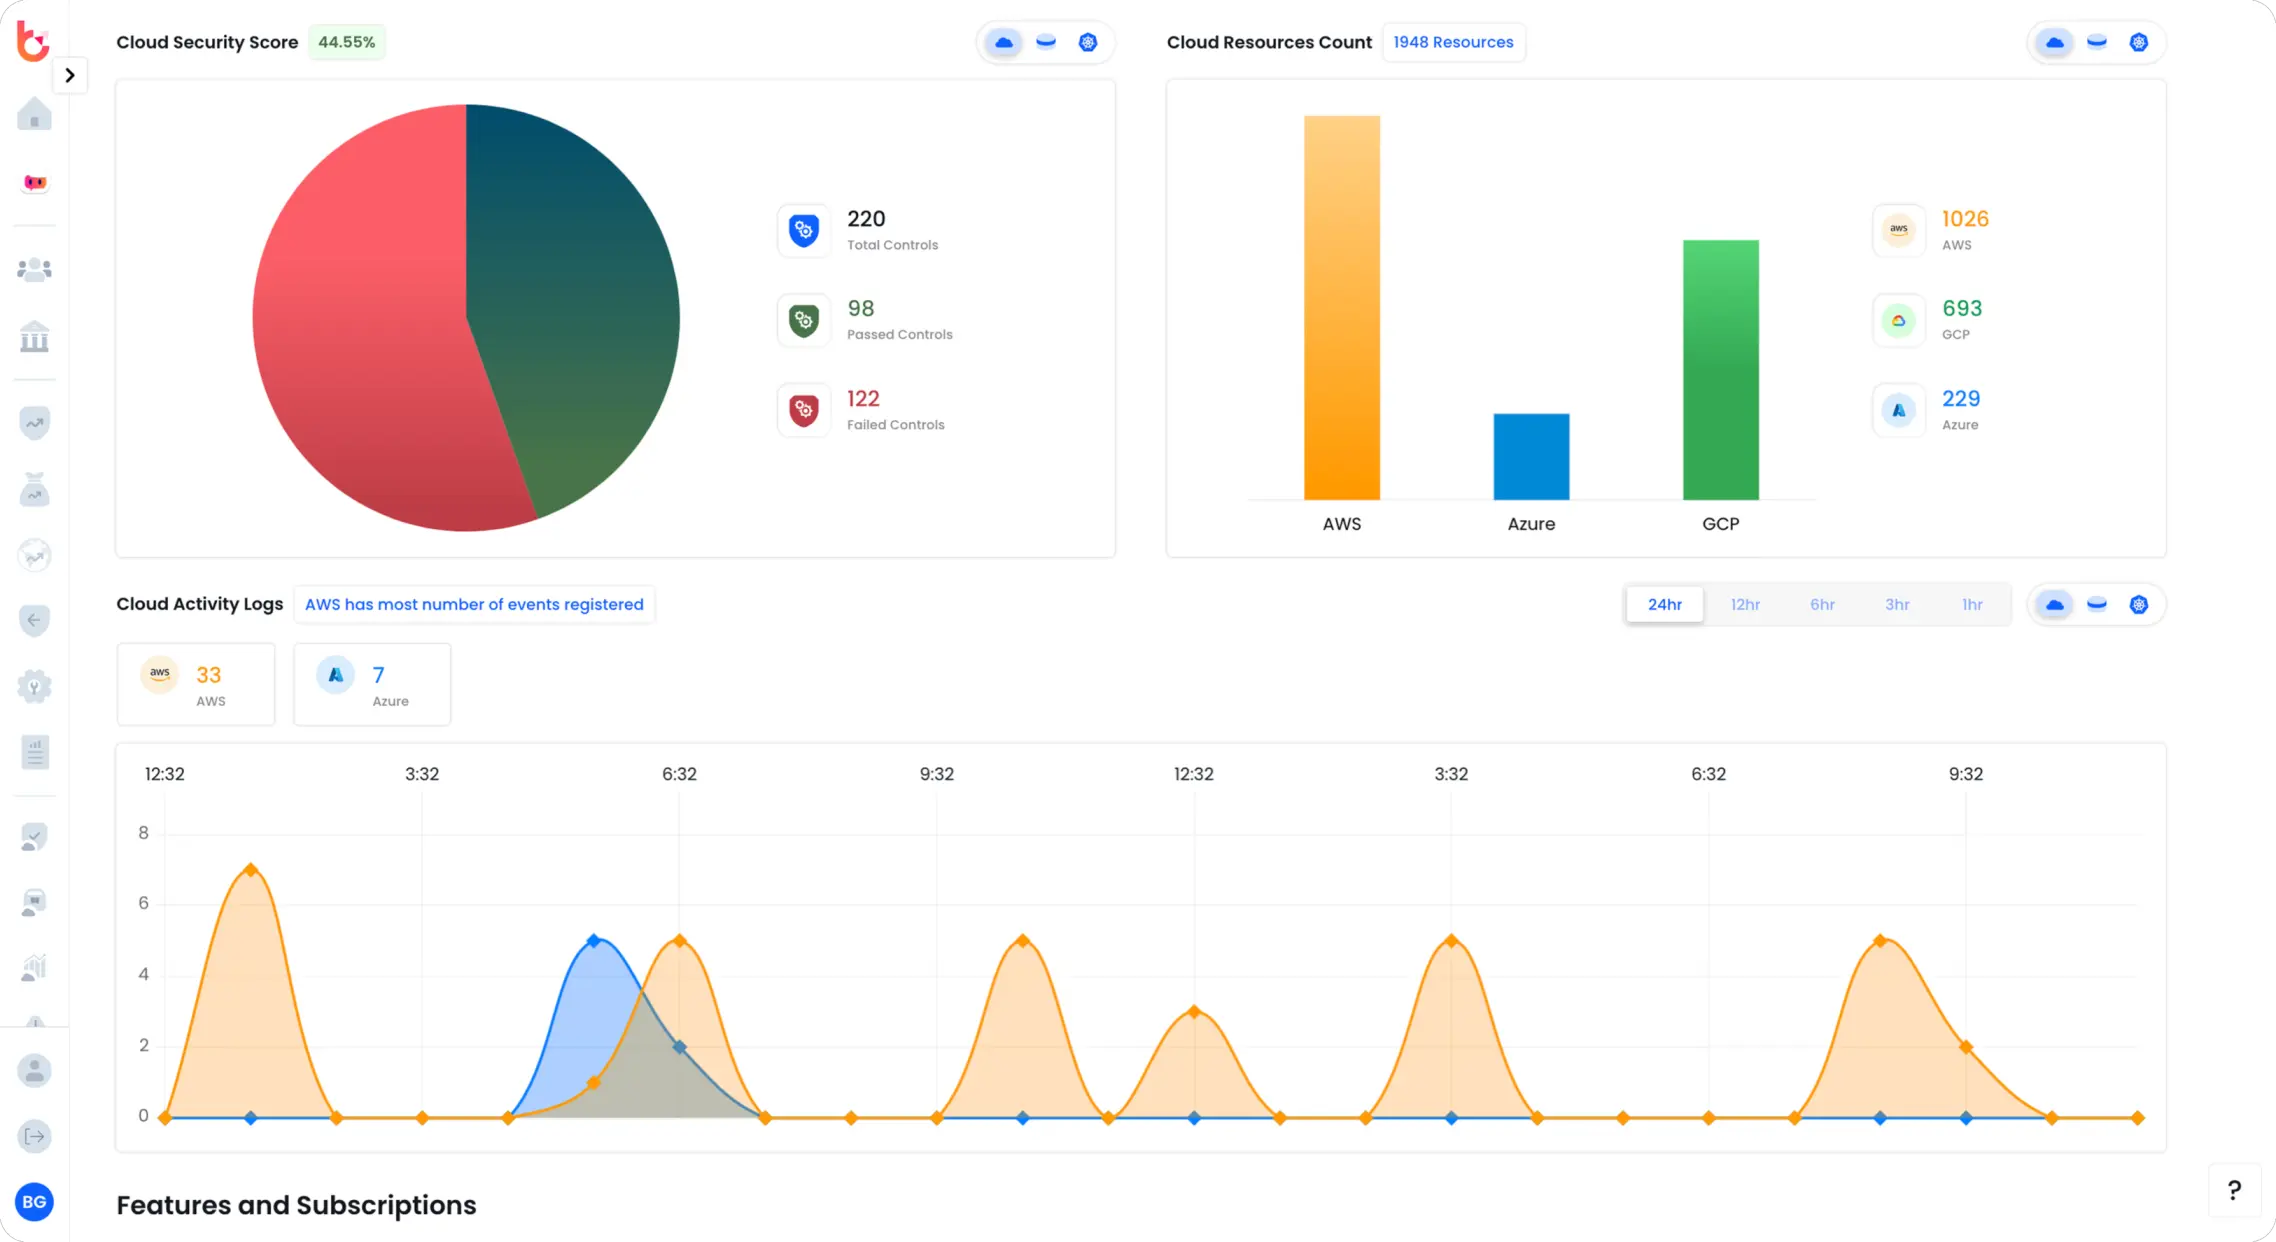Select the database filter icon on Cloud Resources Count
Viewport: 2276px width, 1242px height.
(2097, 42)
